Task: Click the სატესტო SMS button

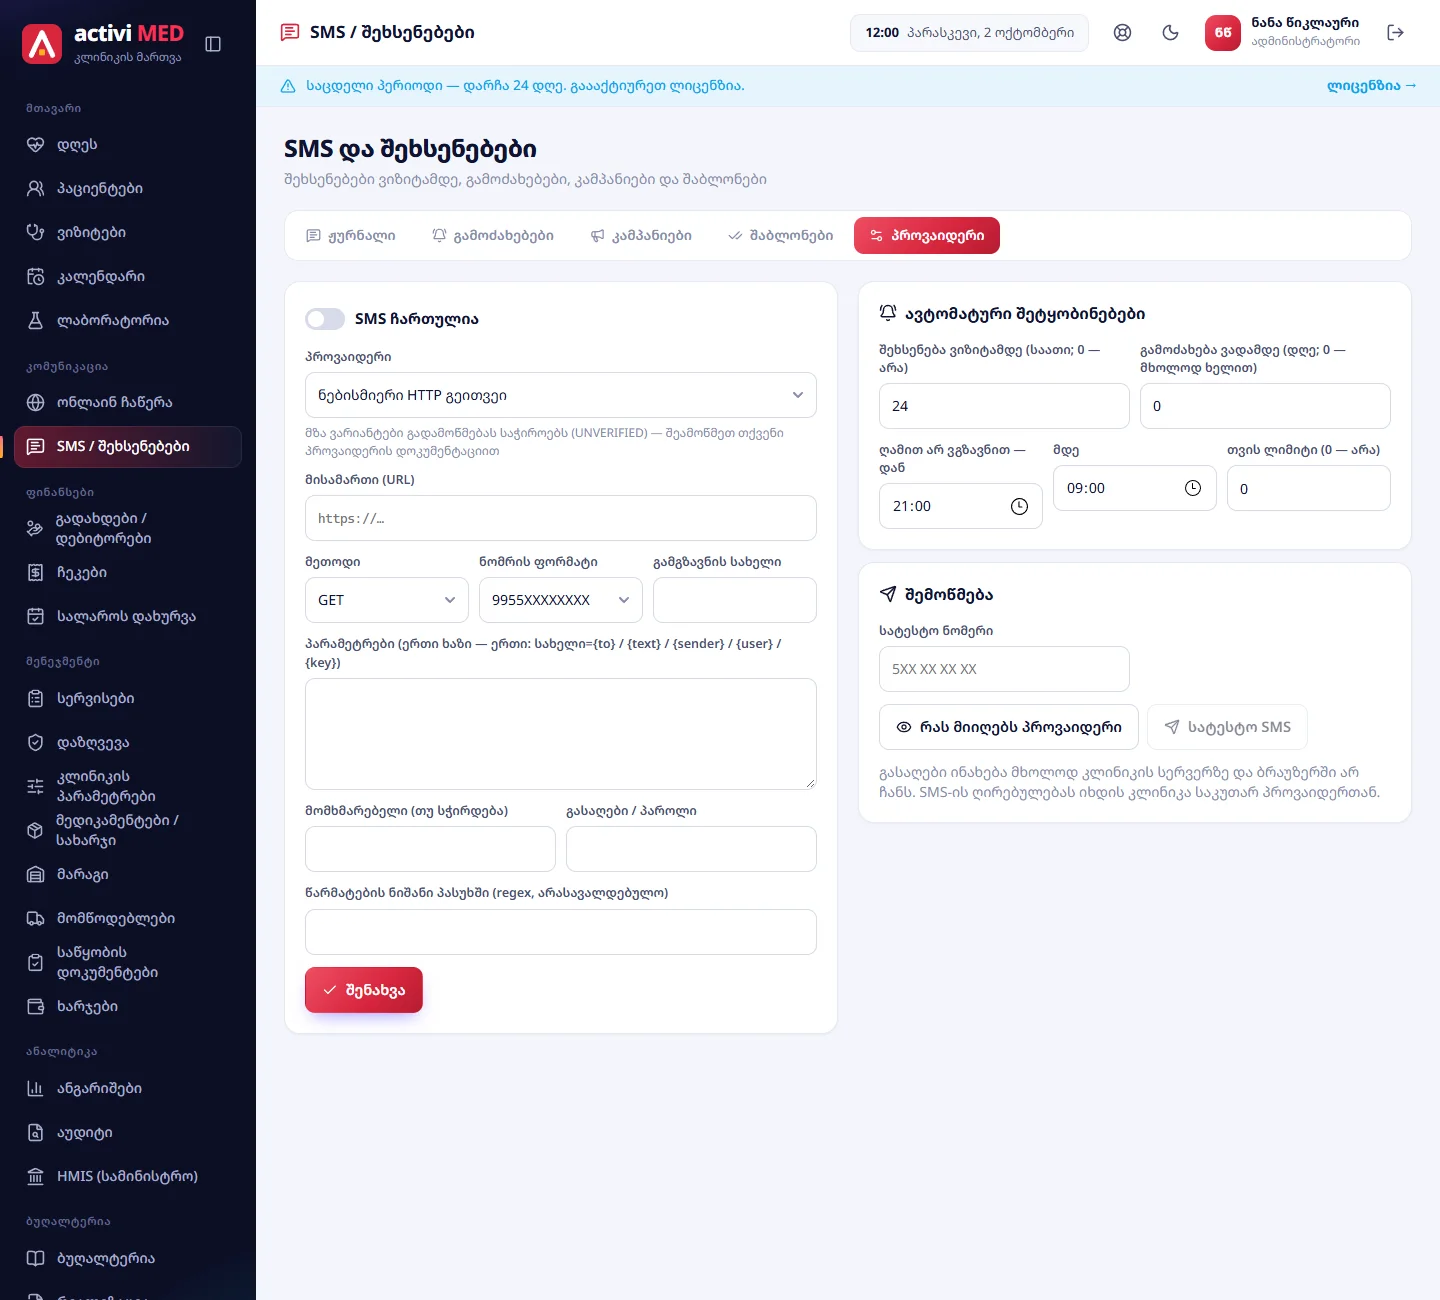Action: 1227,727
